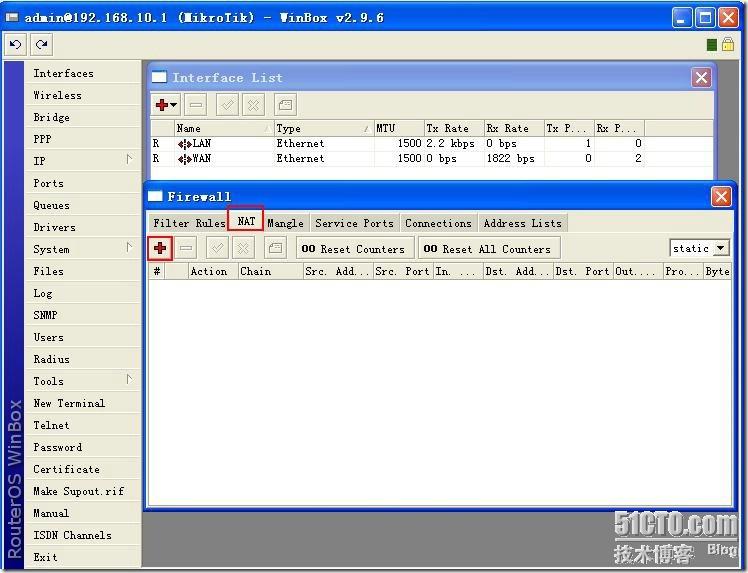
Task: Expand the Tools submenu arrow
Action: tap(129, 379)
